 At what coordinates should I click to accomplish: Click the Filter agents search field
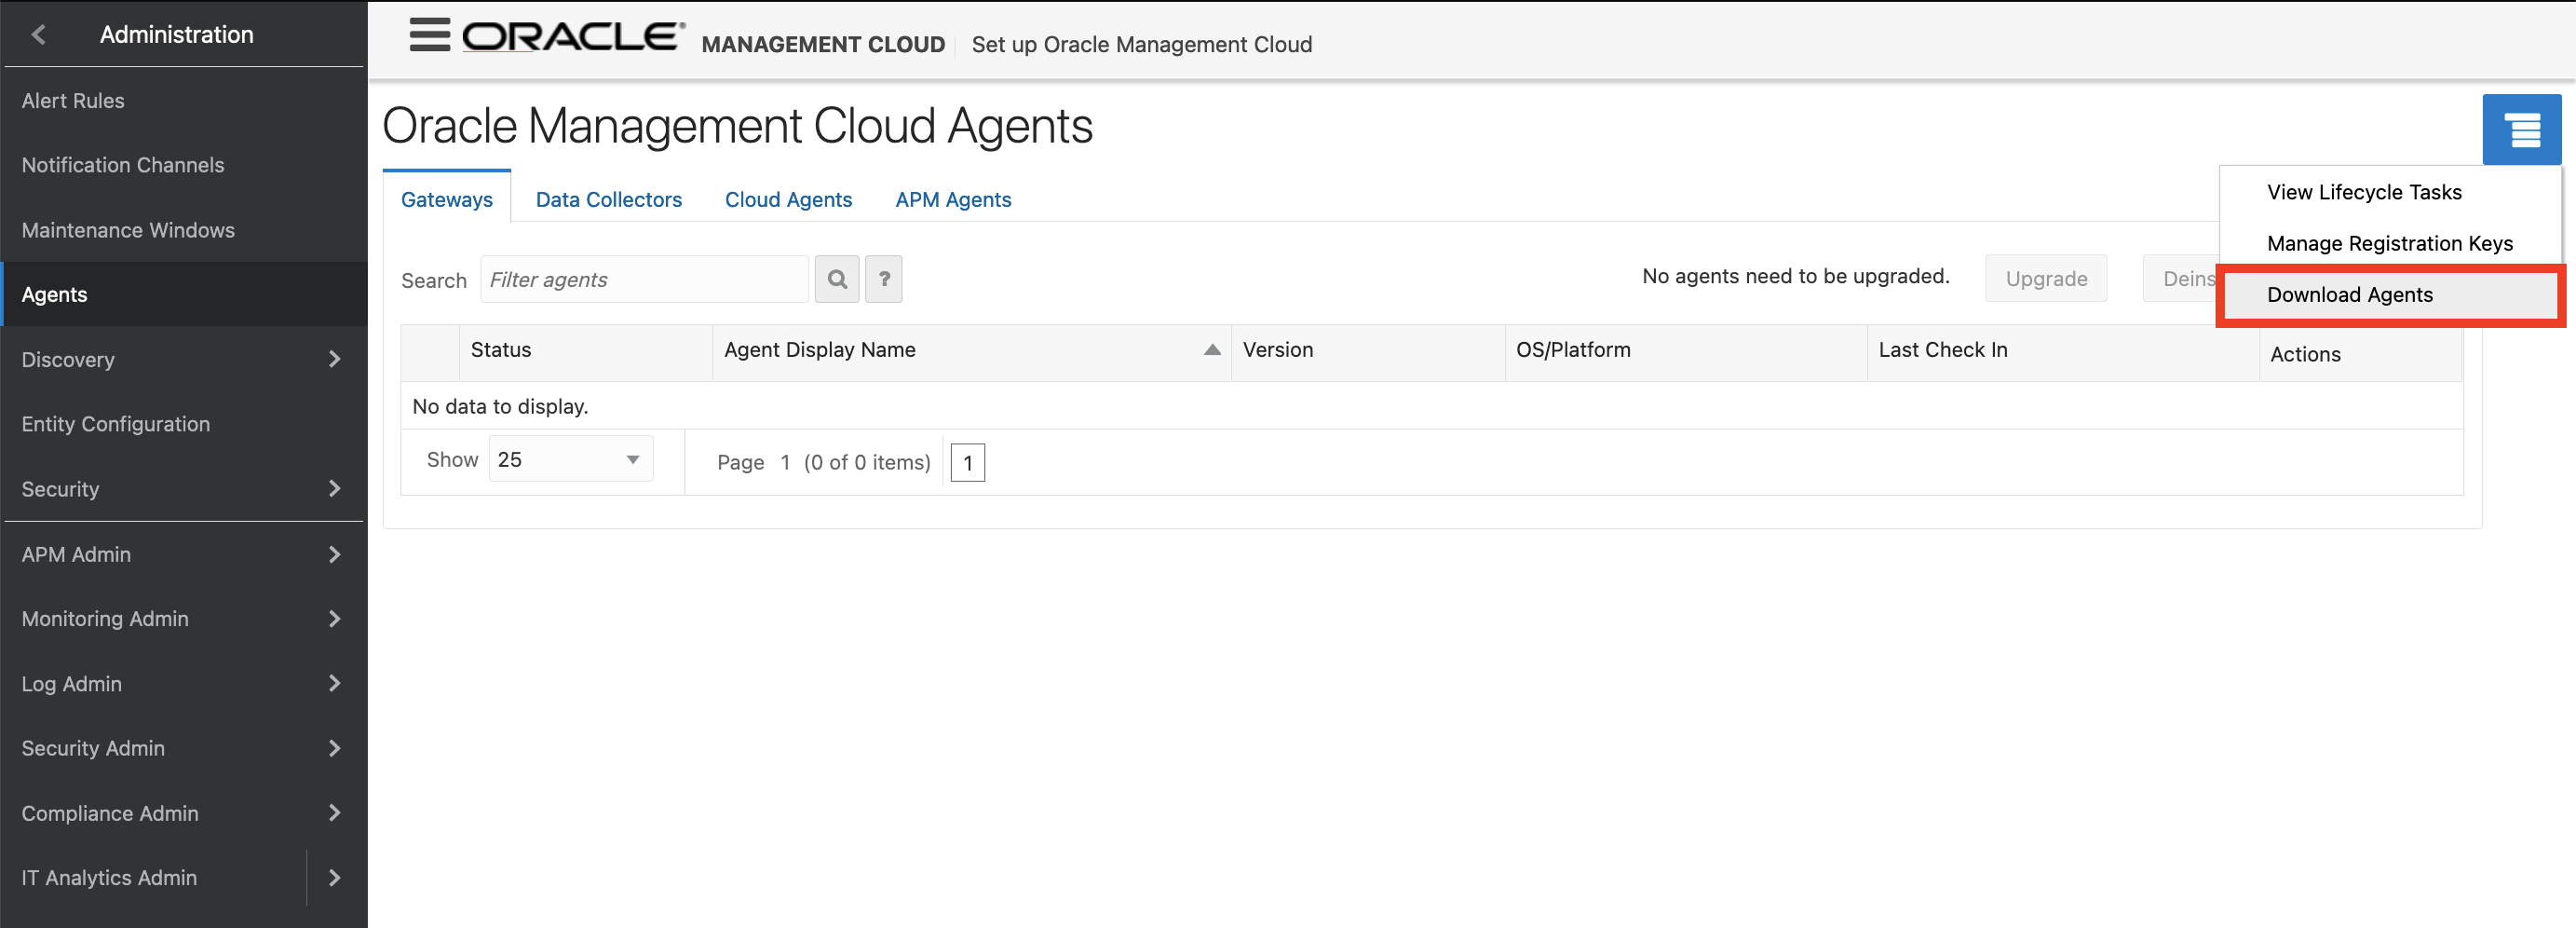point(643,279)
